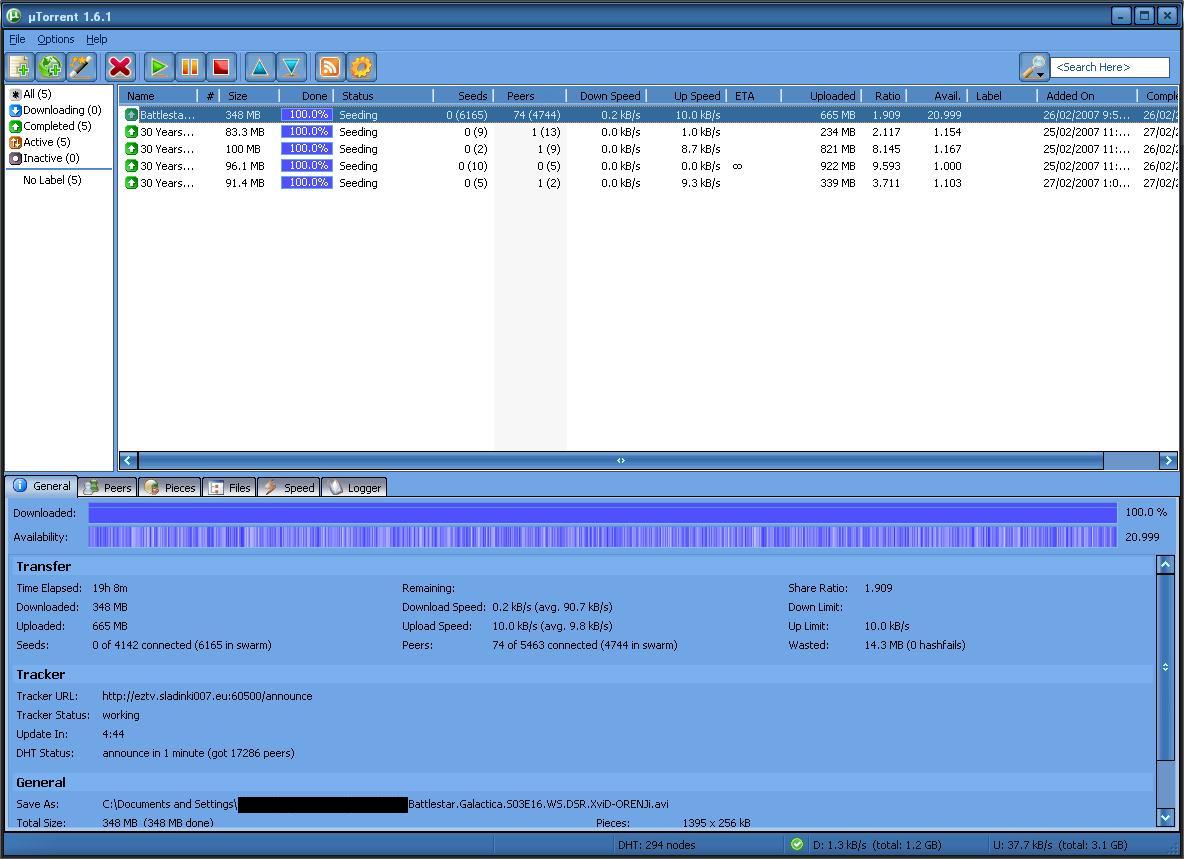Click the orange Pause torrent icon
The image size is (1184, 859).
pos(190,67)
